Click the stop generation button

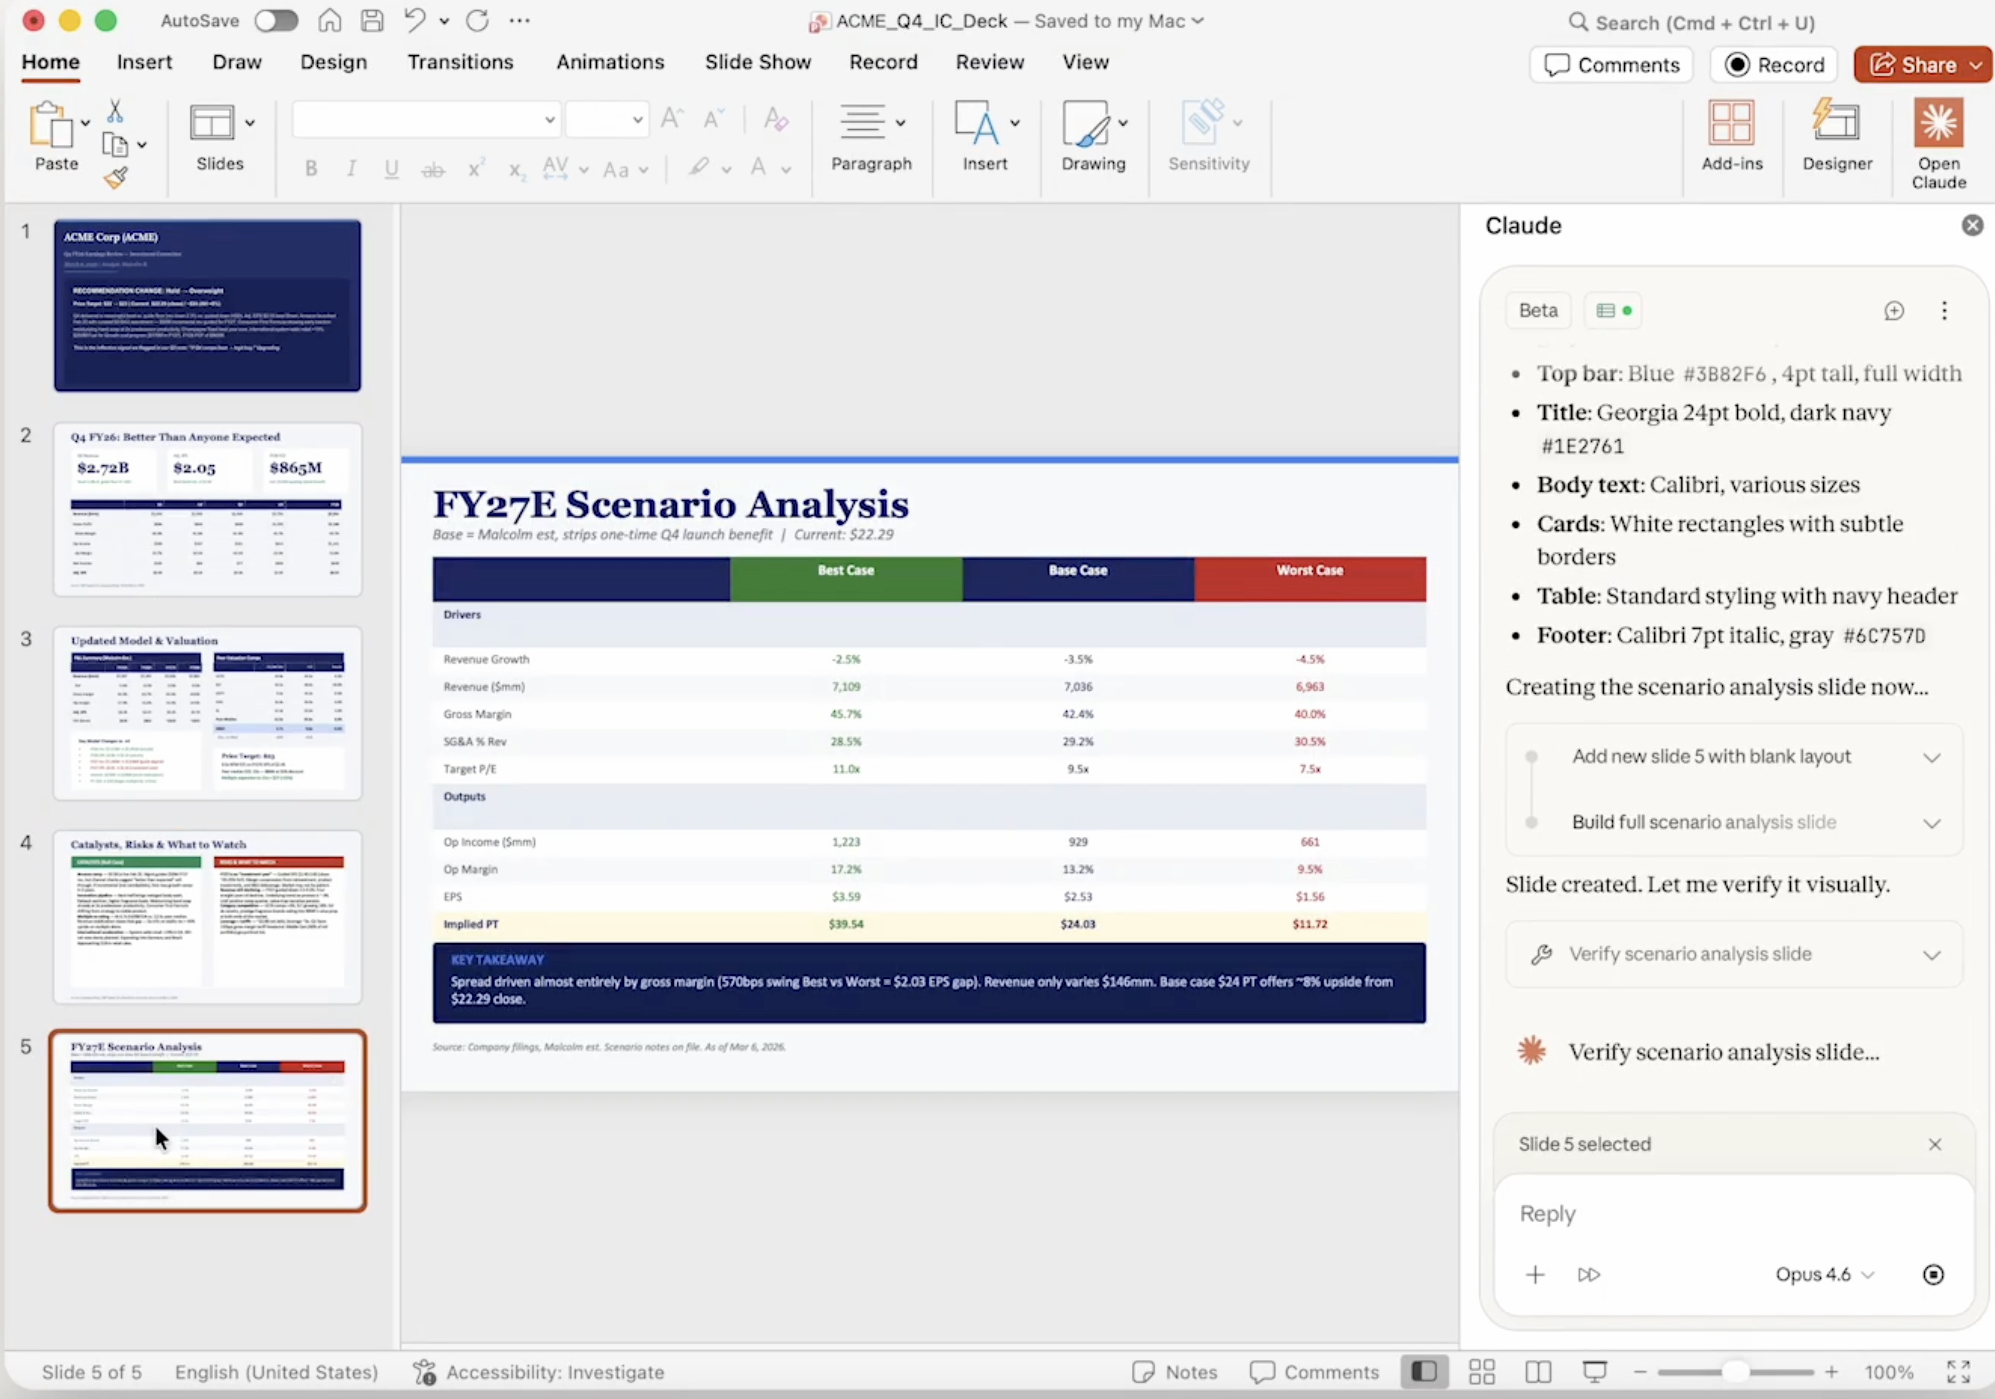(1933, 1274)
